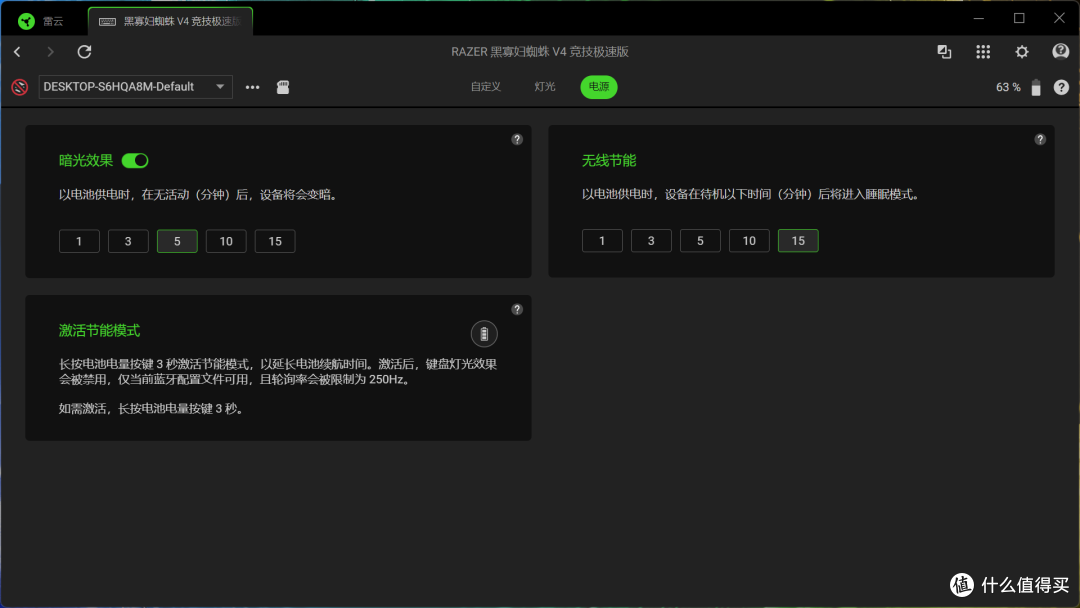
Task: Show help for 暗光效果 panel
Action: (x=517, y=140)
